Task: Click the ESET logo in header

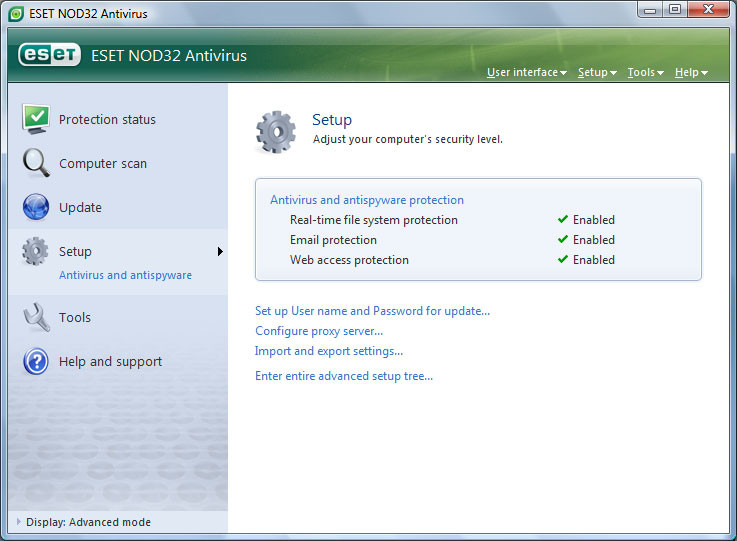Action: point(49,55)
